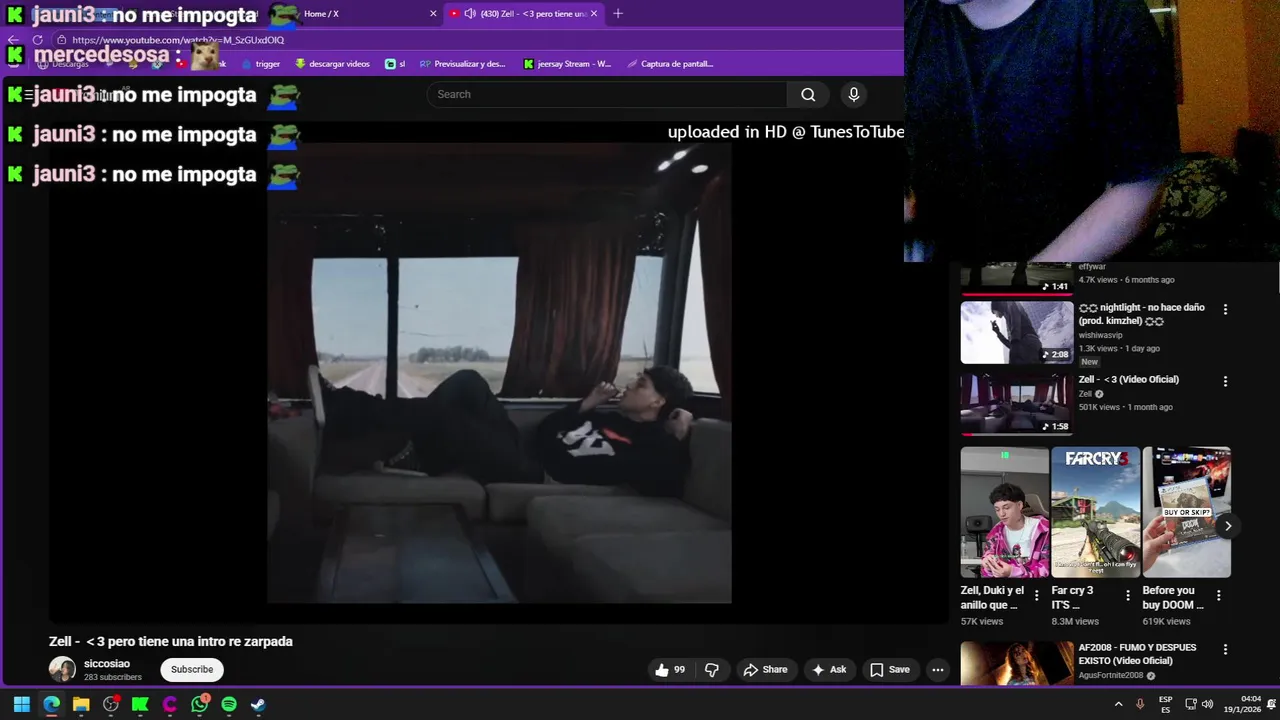The width and height of the screenshot is (1280, 720).
Task: Dislike the video with thumbs down
Action: 712,670
